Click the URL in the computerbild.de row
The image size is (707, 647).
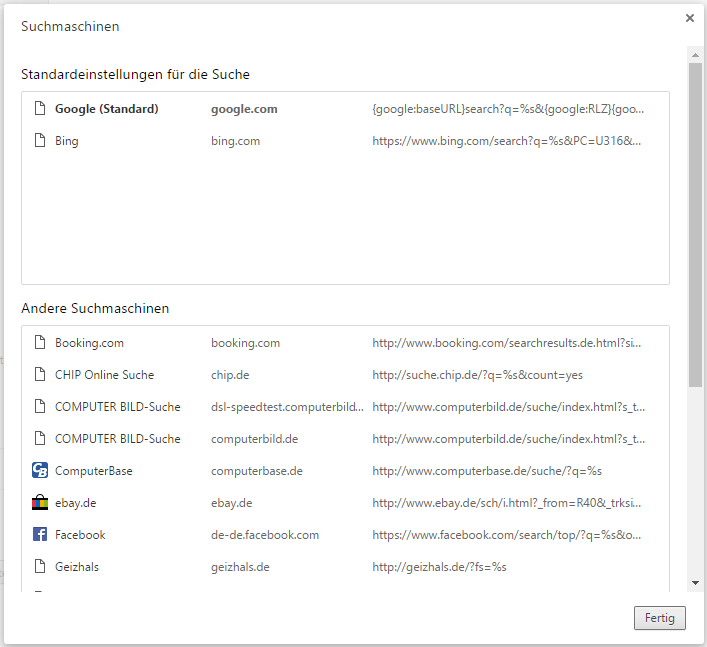[509, 439]
